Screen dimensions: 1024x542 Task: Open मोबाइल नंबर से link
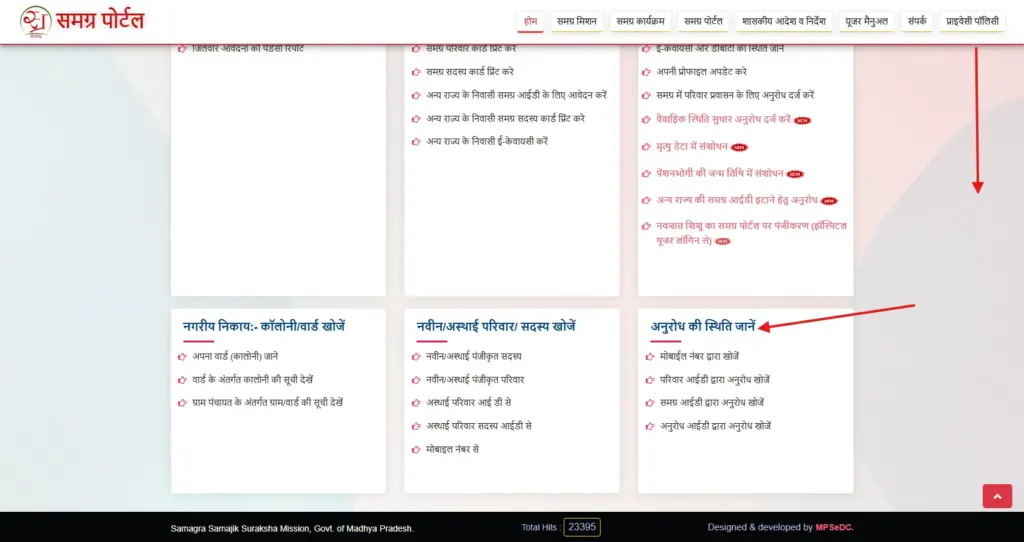452,449
